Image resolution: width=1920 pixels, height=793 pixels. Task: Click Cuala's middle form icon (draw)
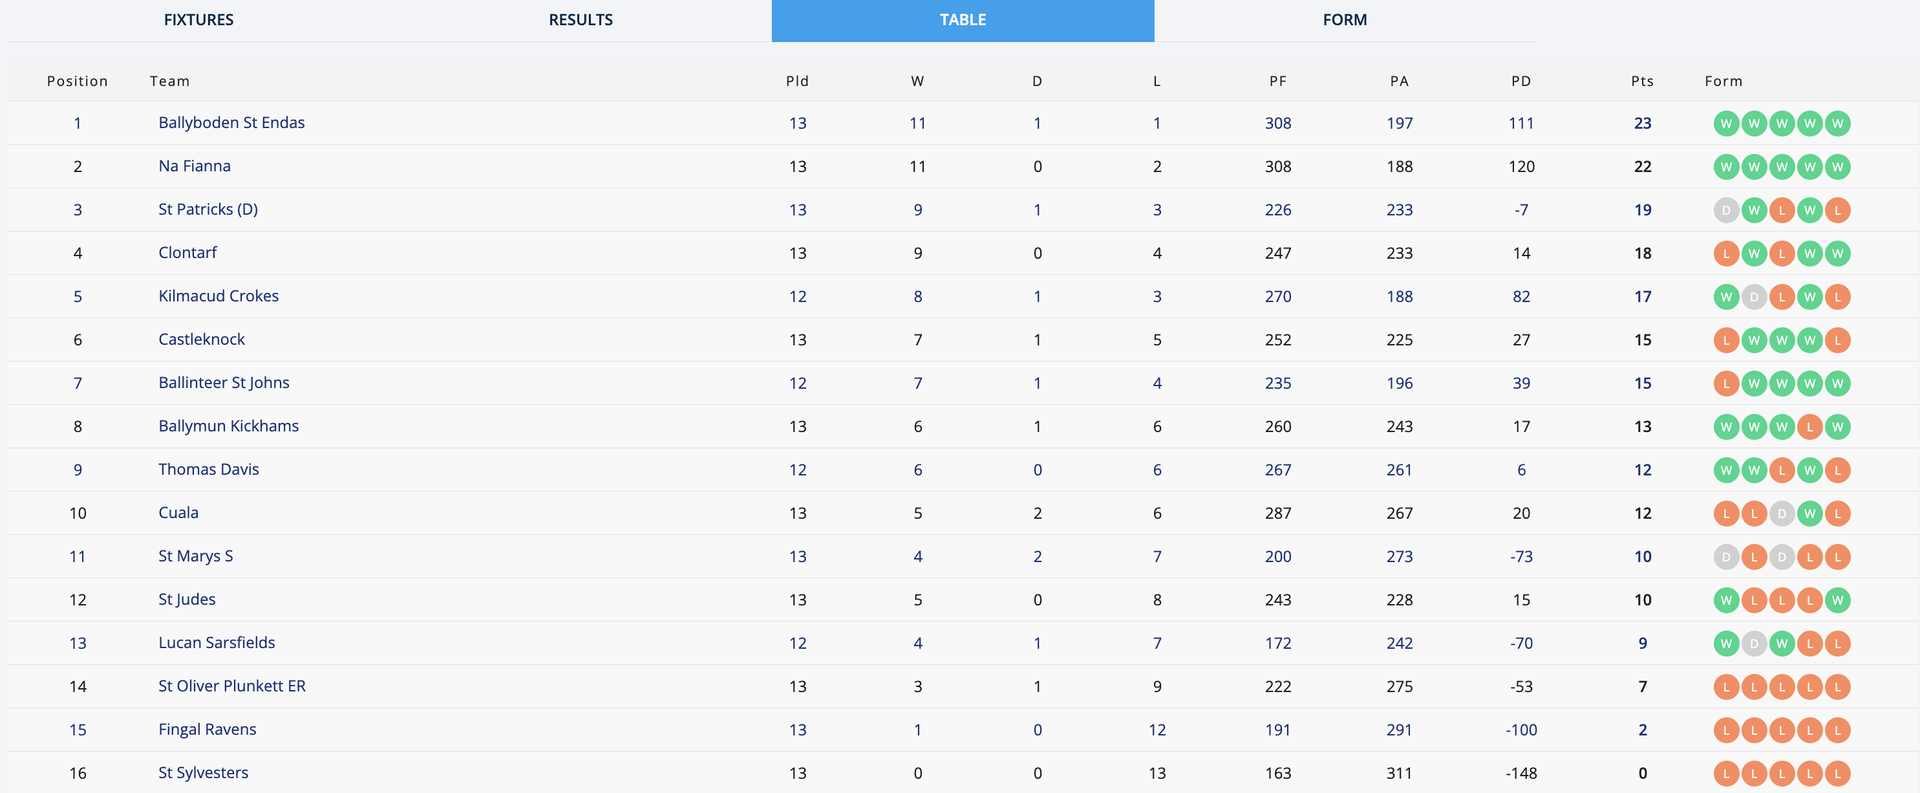1782,514
